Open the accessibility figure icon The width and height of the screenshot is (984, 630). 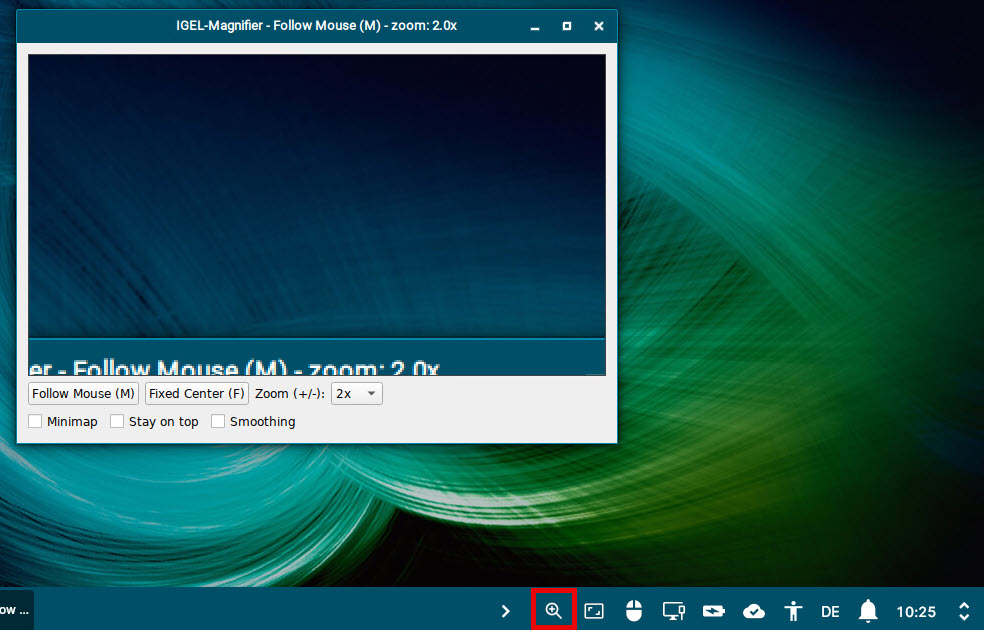click(x=794, y=611)
